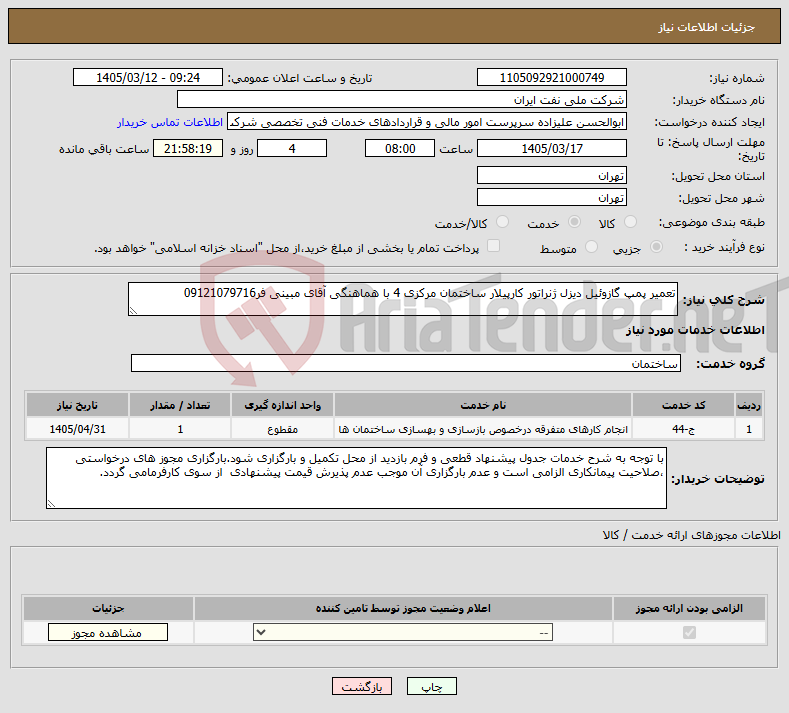789x713 pixels.
Task: Click the اطلاعات خدمات مورد نیاز heading
Action: point(695,330)
